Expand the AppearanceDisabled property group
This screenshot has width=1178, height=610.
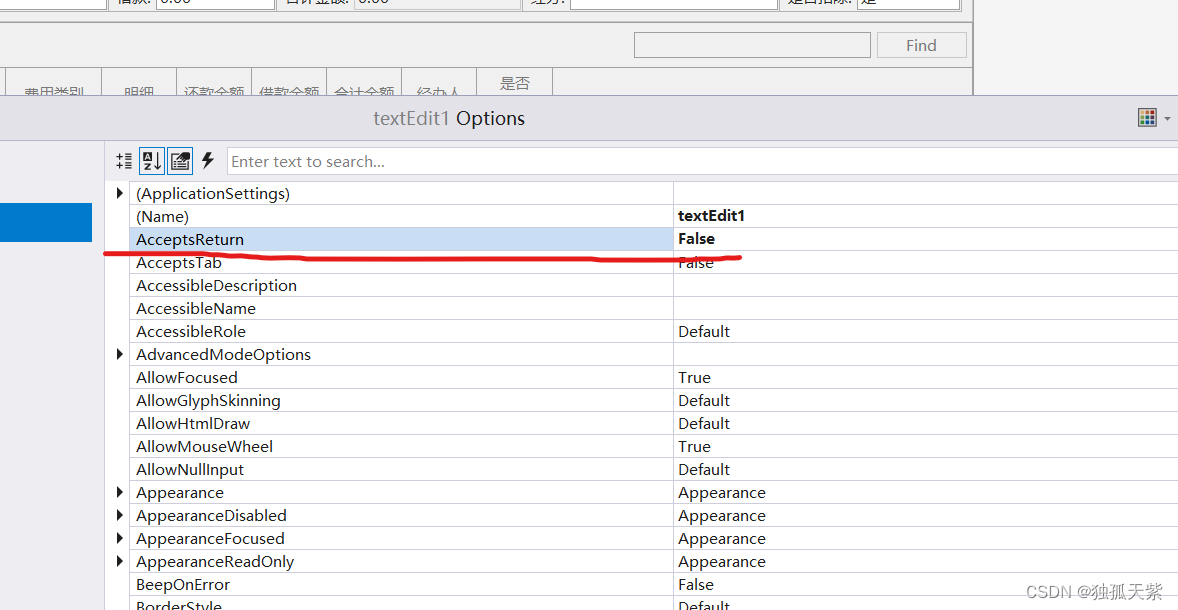[119, 515]
